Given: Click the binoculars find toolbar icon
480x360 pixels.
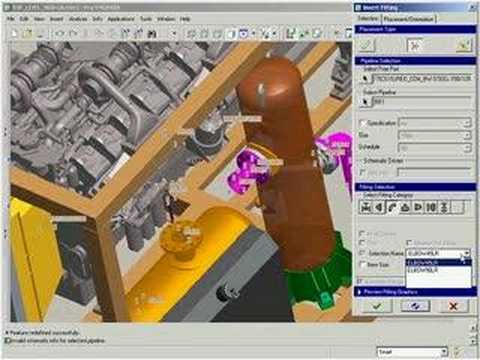Looking at the screenshot, I should 152,33.
